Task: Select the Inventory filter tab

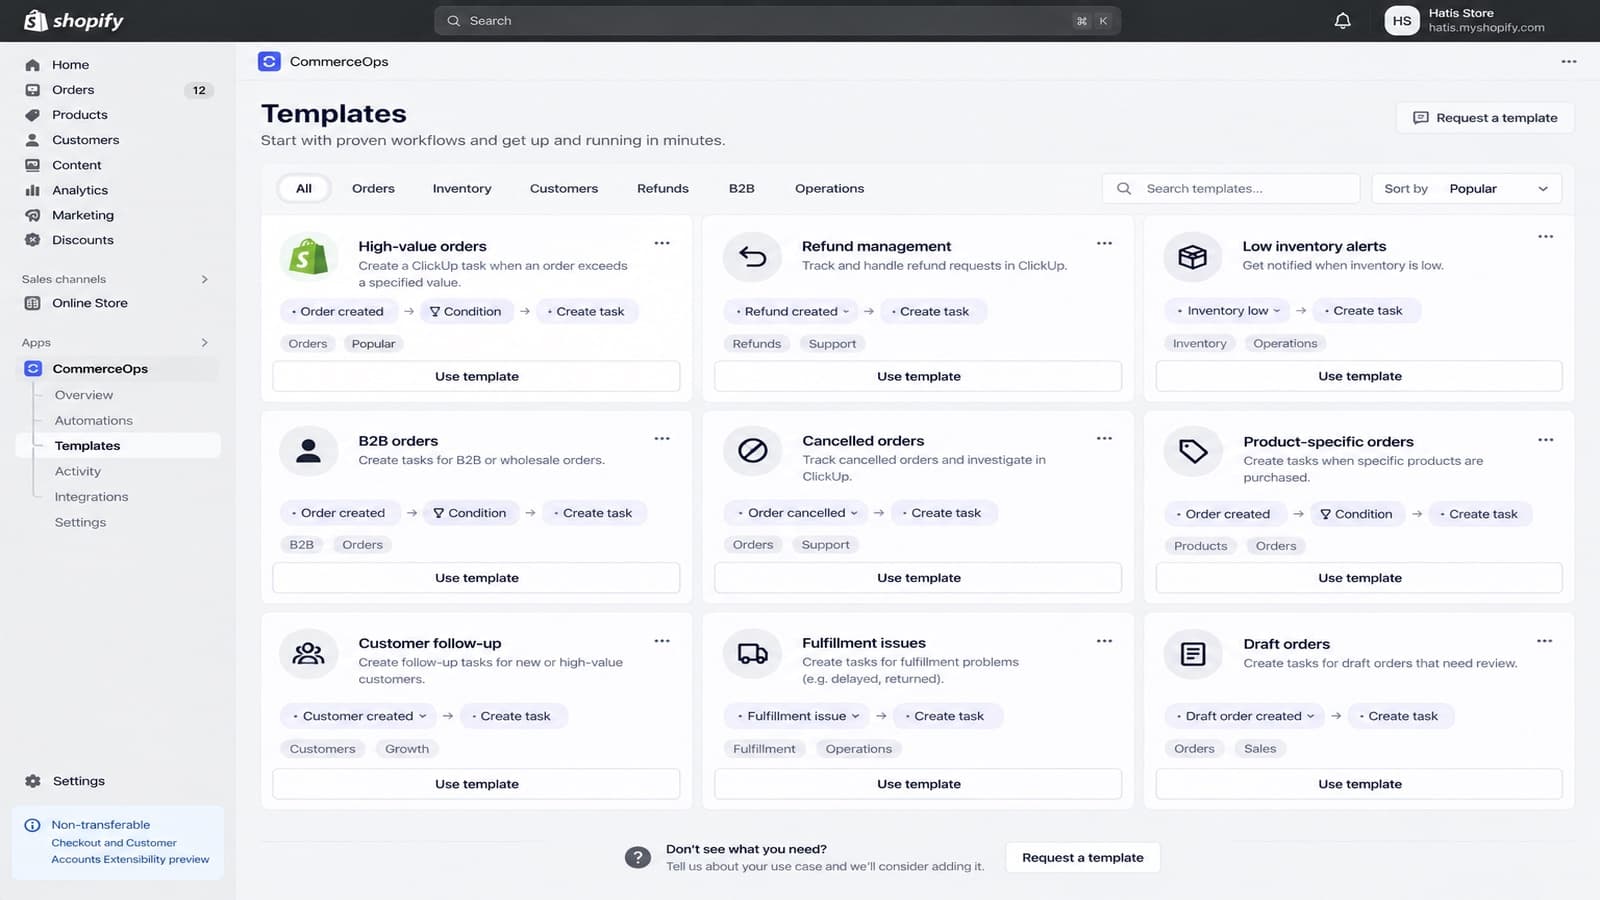Action: 462,188
